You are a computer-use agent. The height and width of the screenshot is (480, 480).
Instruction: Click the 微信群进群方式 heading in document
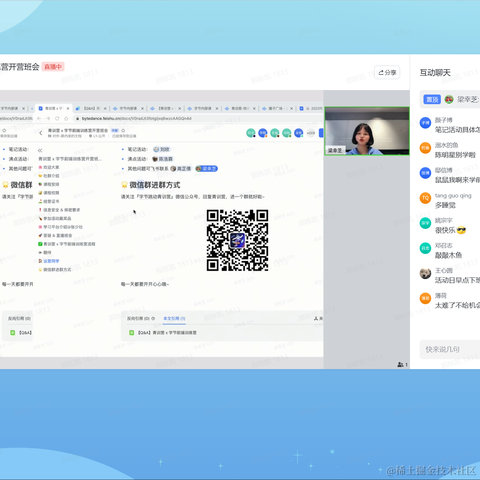(155, 185)
